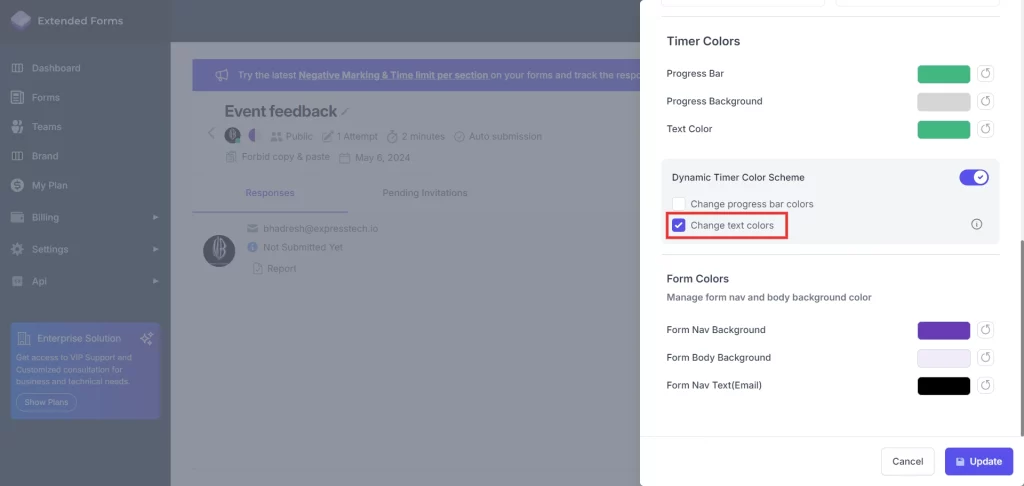
Task: Click the info icon beside Change text colors
Action: coord(976,225)
